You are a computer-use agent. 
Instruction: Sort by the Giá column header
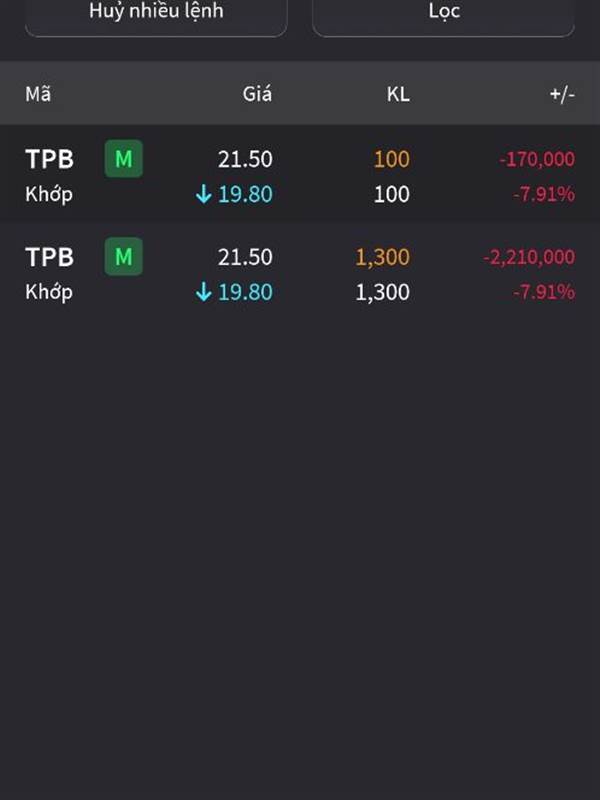pyautogui.click(x=257, y=94)
